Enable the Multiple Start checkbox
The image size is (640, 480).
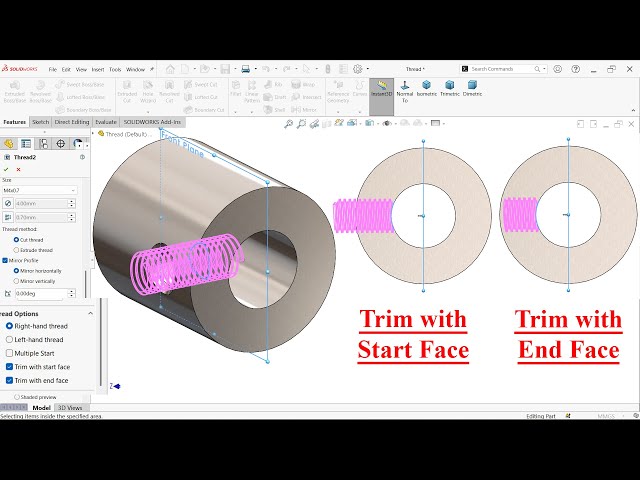pos(9,353)
